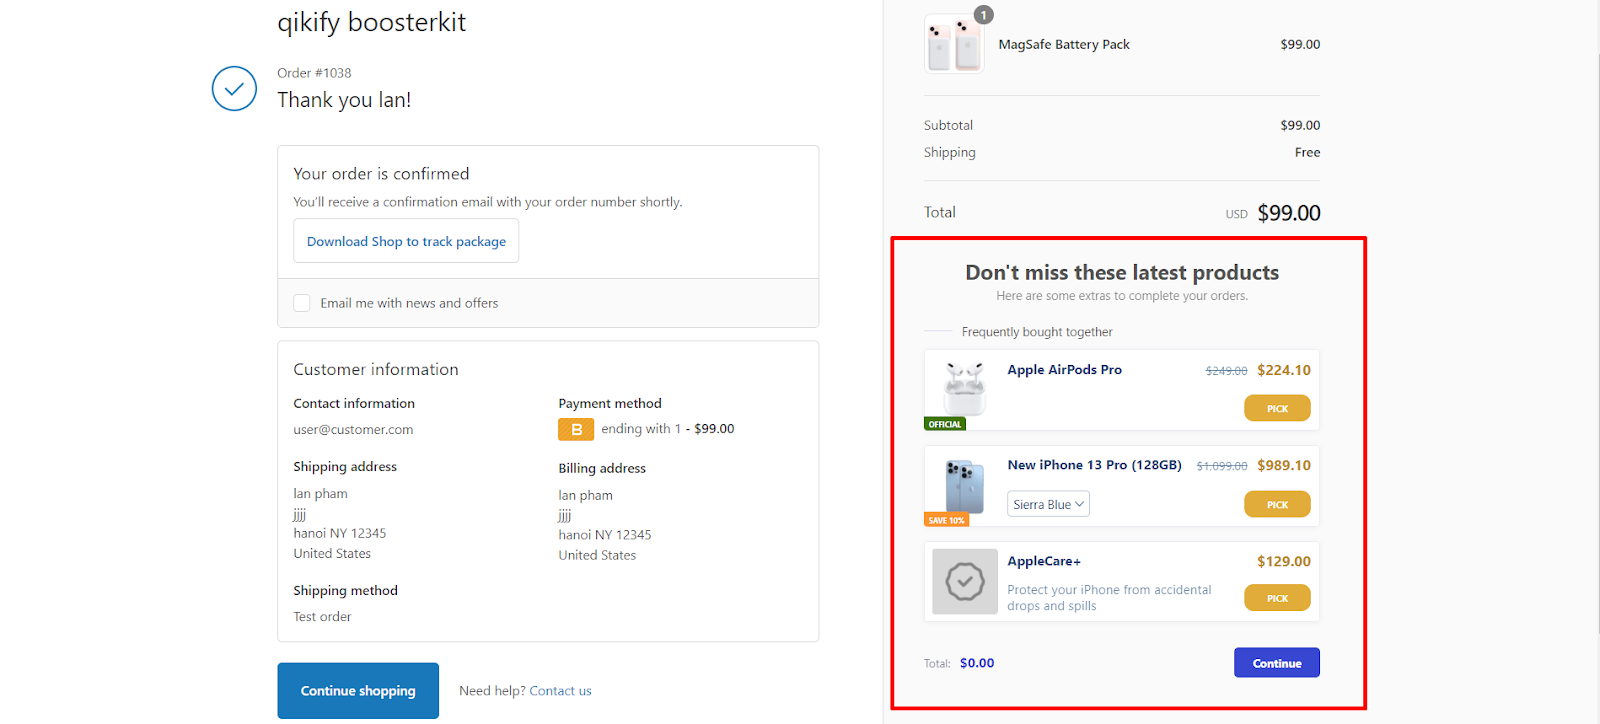Click the Don't miss these latest products heading
This screenshot has width=1600, height=724.
tap(1122, 272)
